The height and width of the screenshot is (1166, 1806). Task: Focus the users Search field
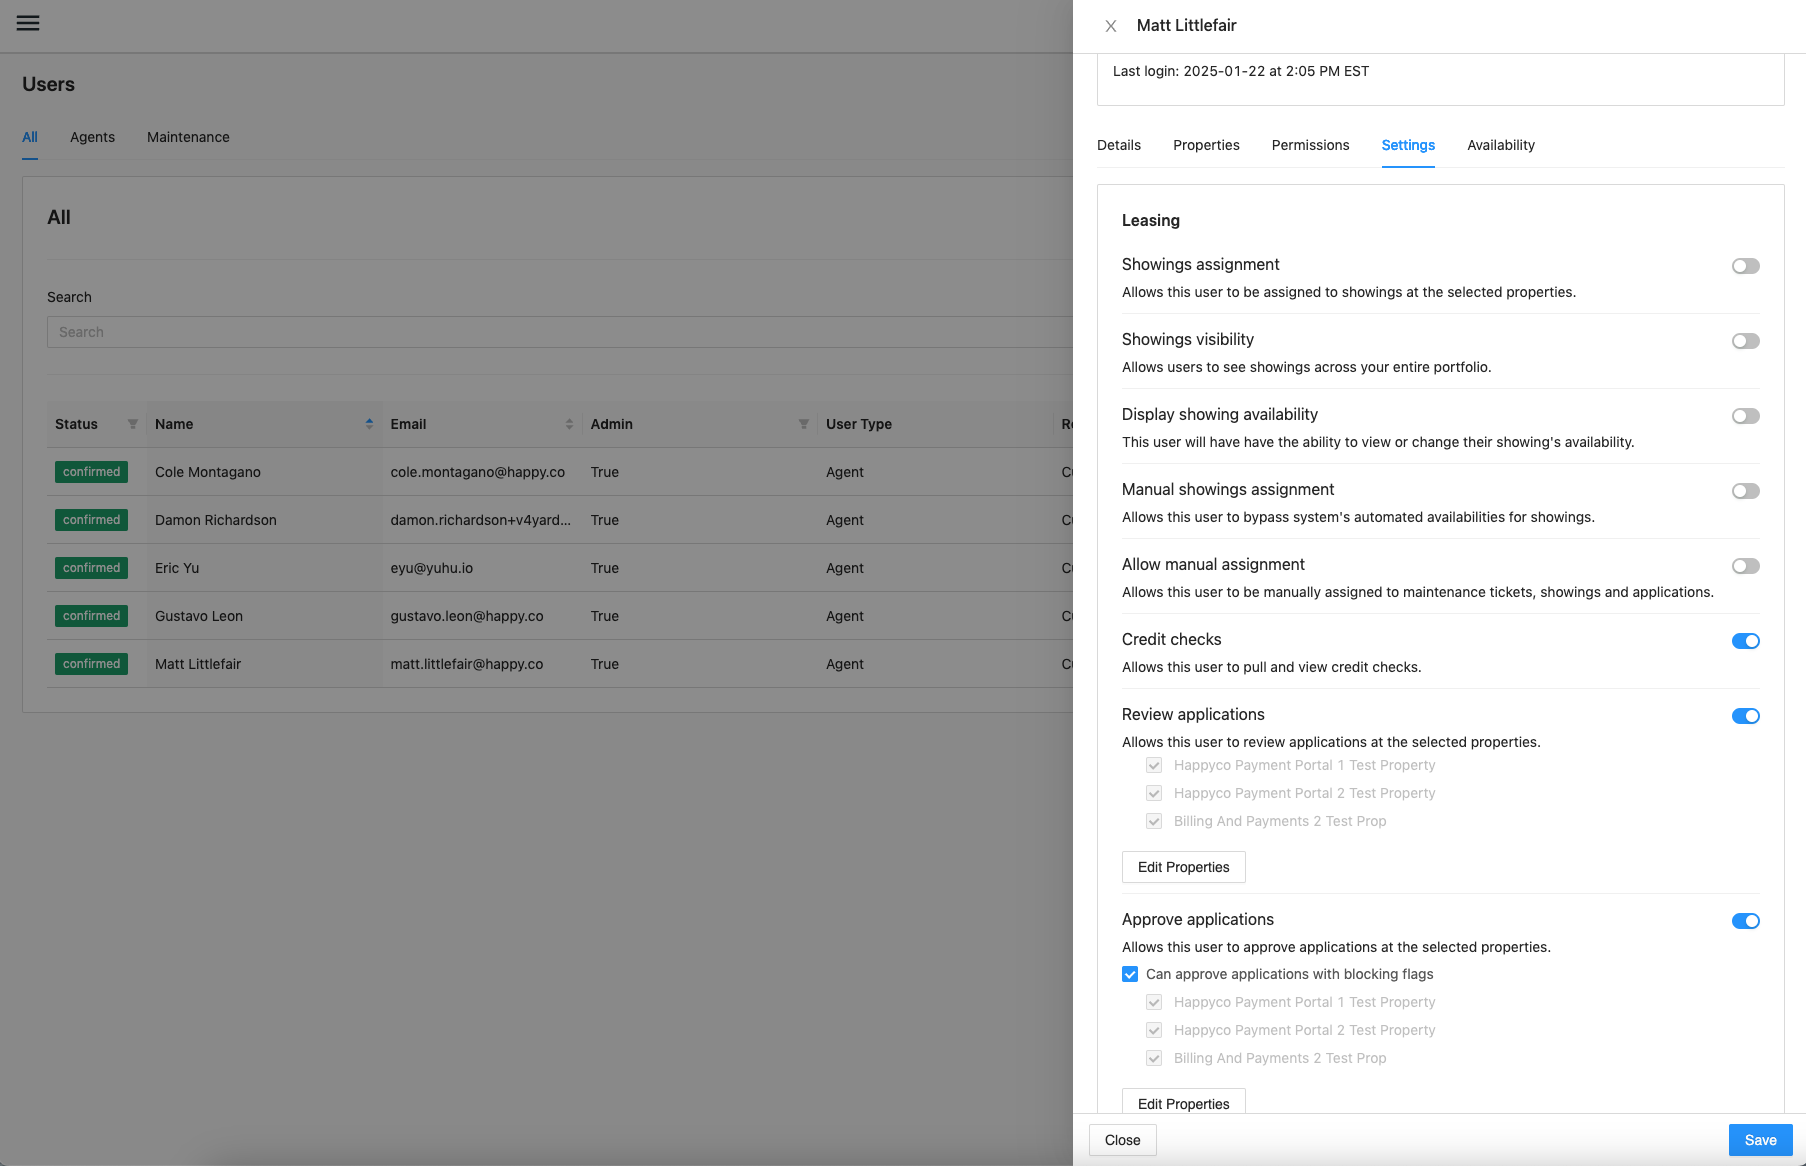point(560,332)
